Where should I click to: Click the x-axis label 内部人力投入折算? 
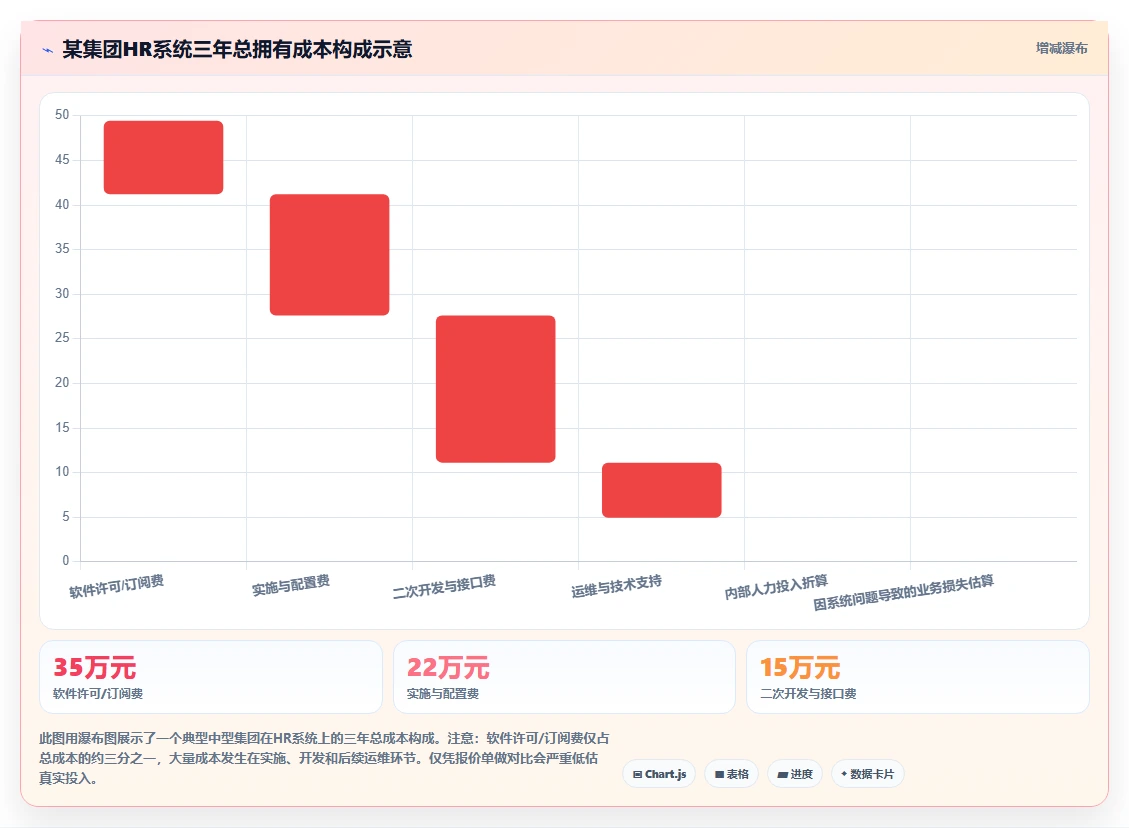coord(776,588)
